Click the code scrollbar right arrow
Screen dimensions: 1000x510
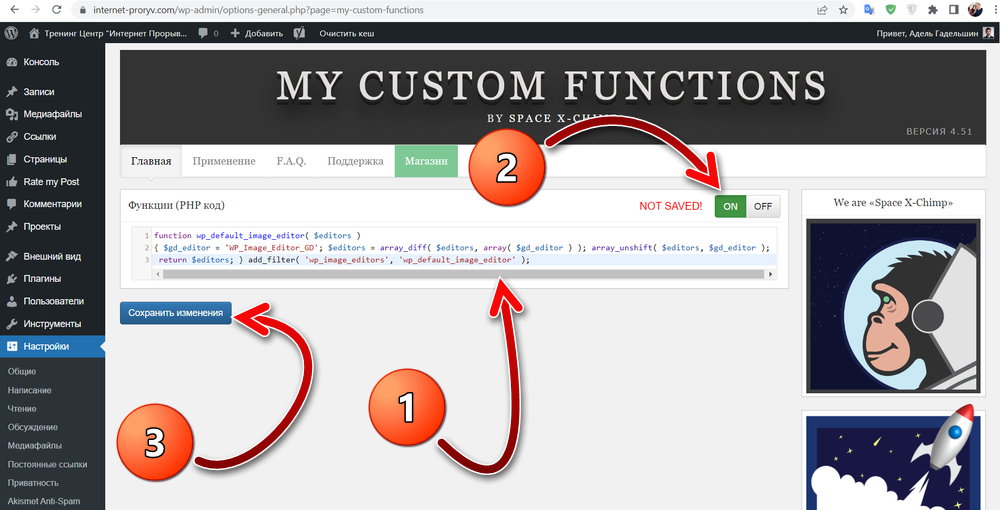click(770, 274)
